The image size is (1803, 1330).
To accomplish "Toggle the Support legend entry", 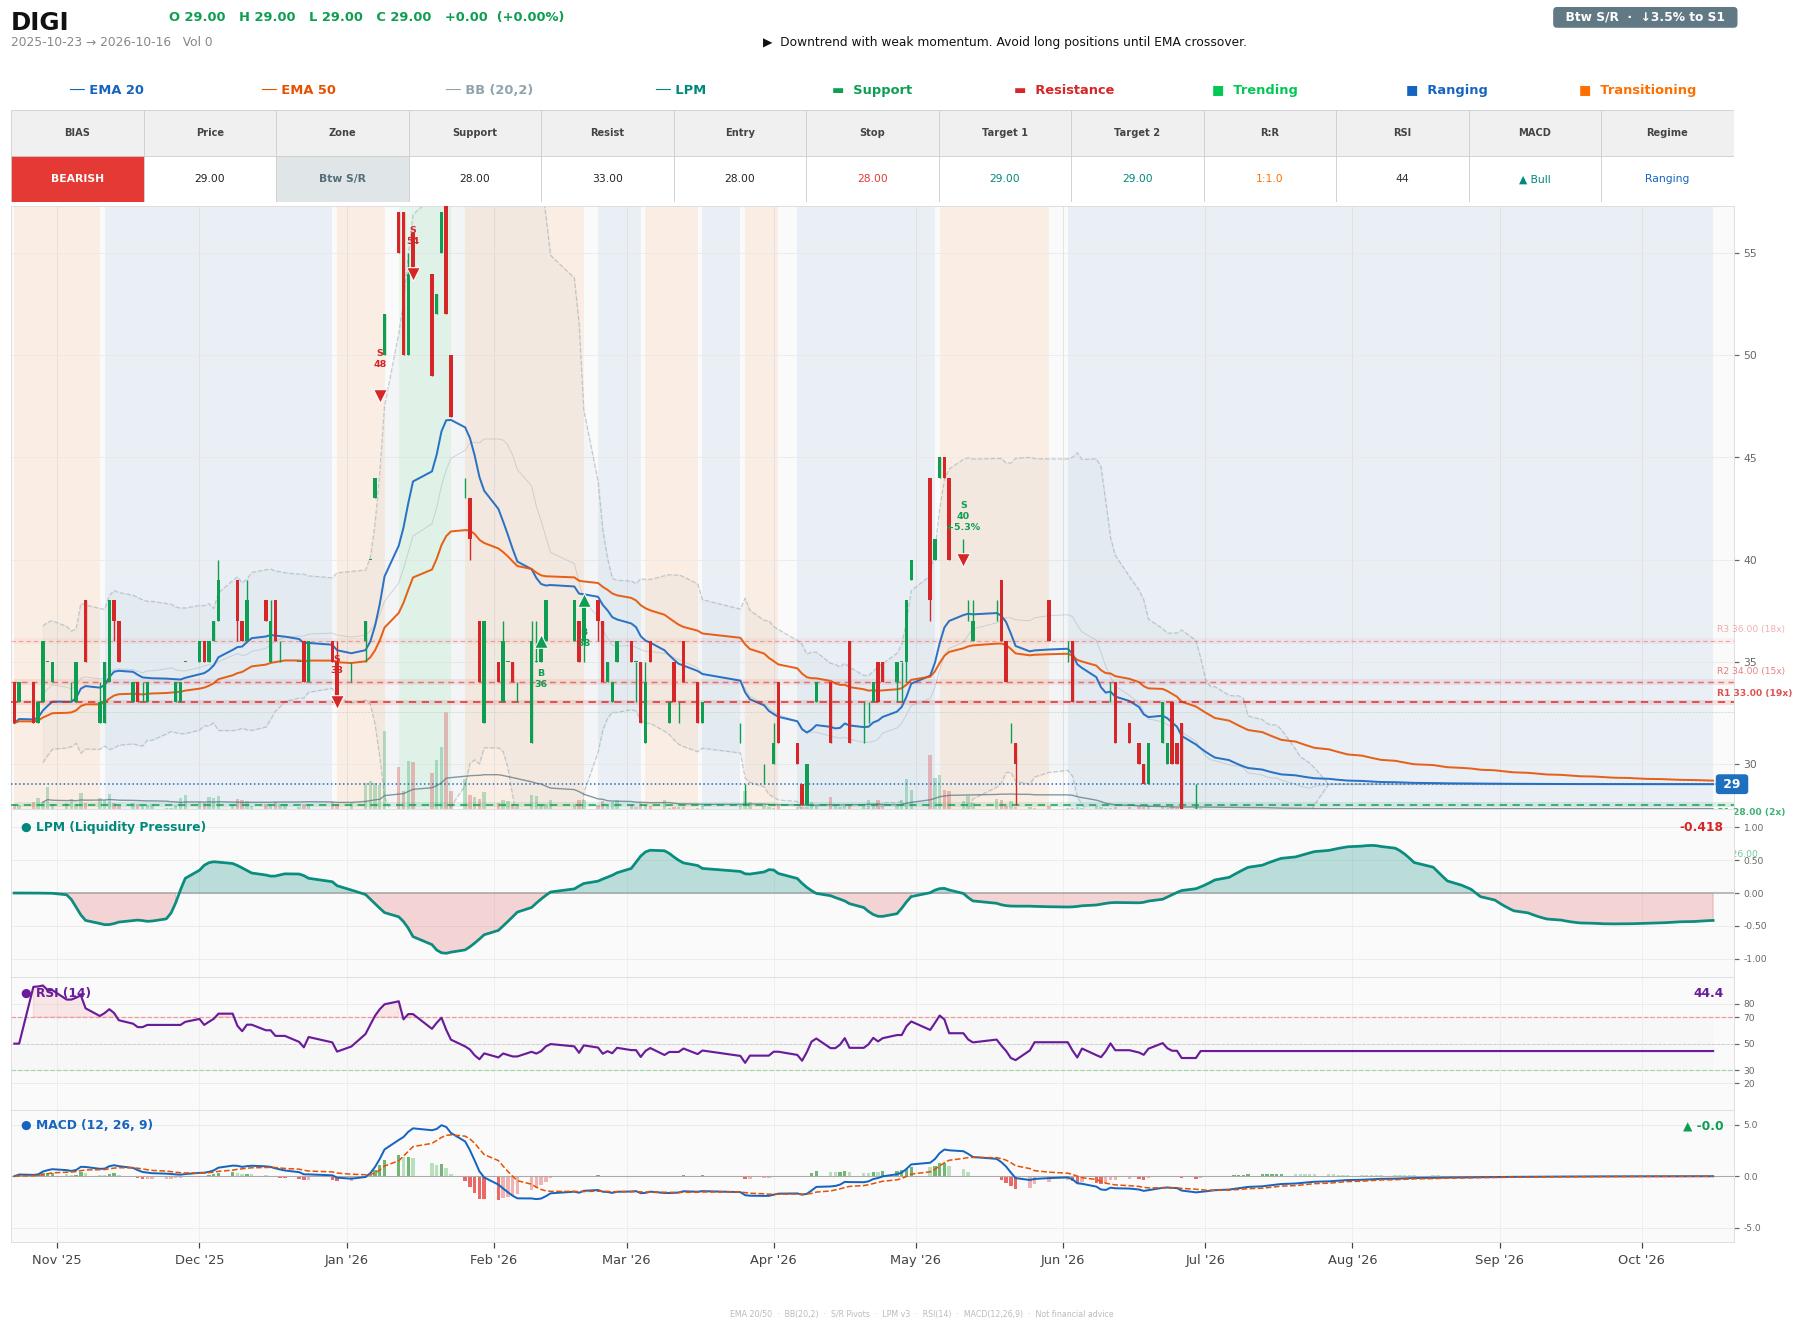I will pos(872,90).
